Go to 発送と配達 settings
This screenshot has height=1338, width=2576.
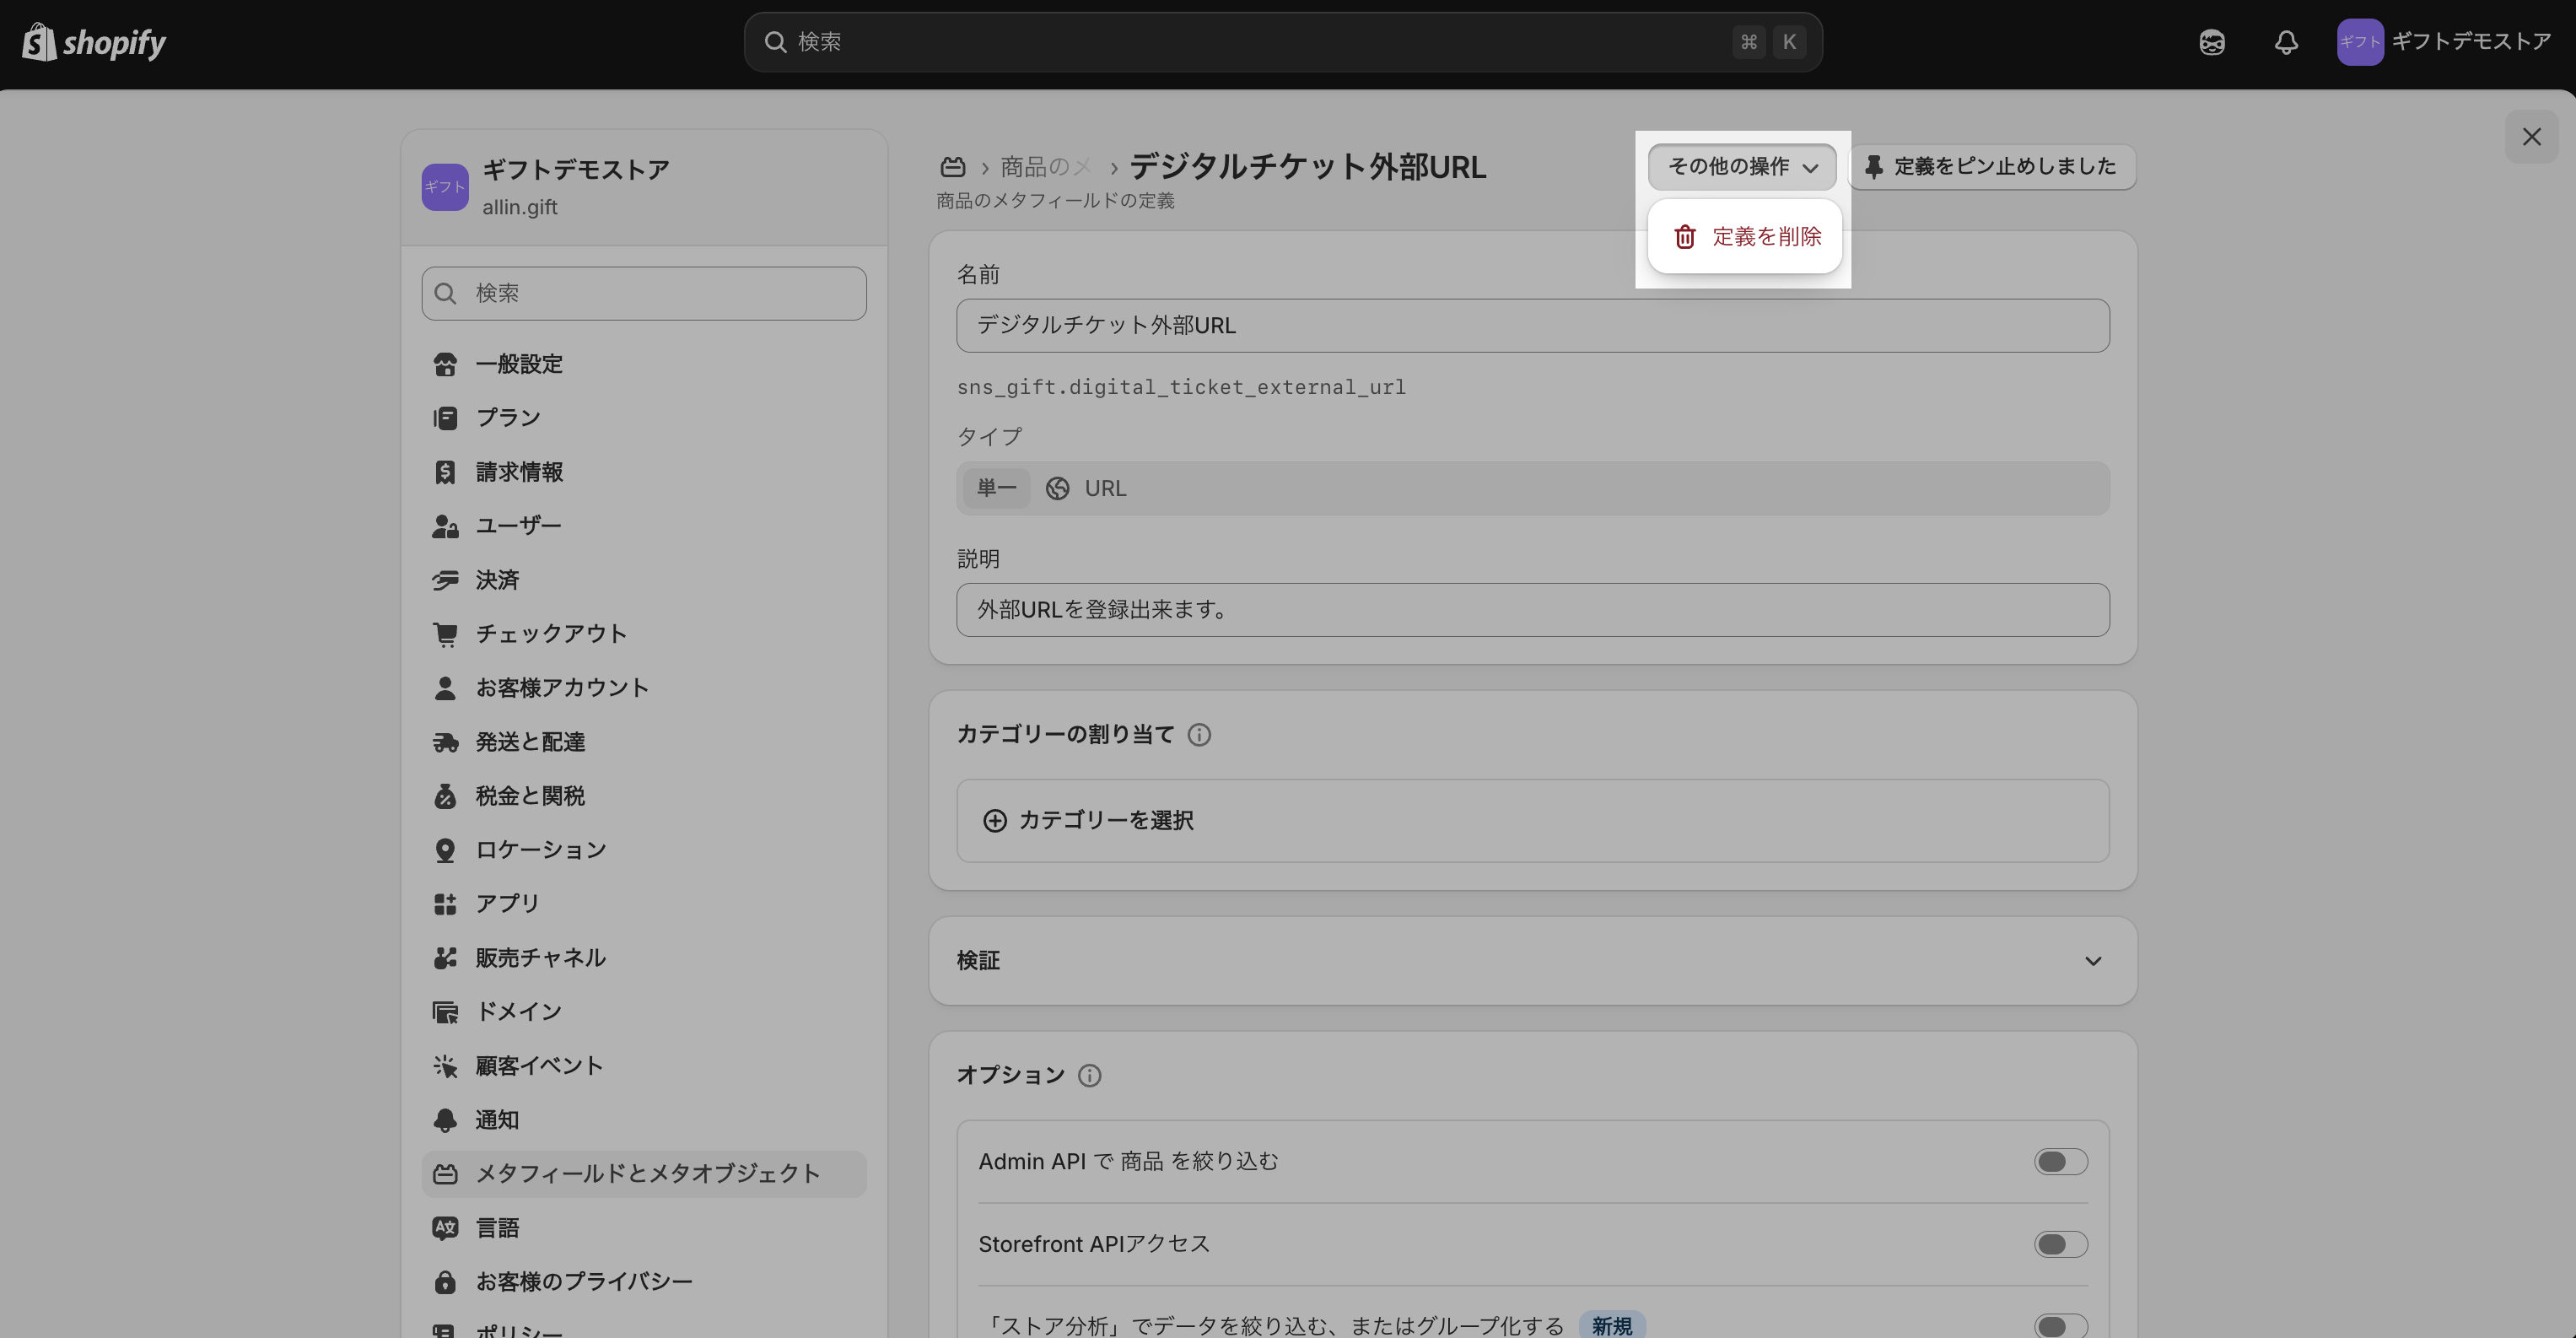530,742
